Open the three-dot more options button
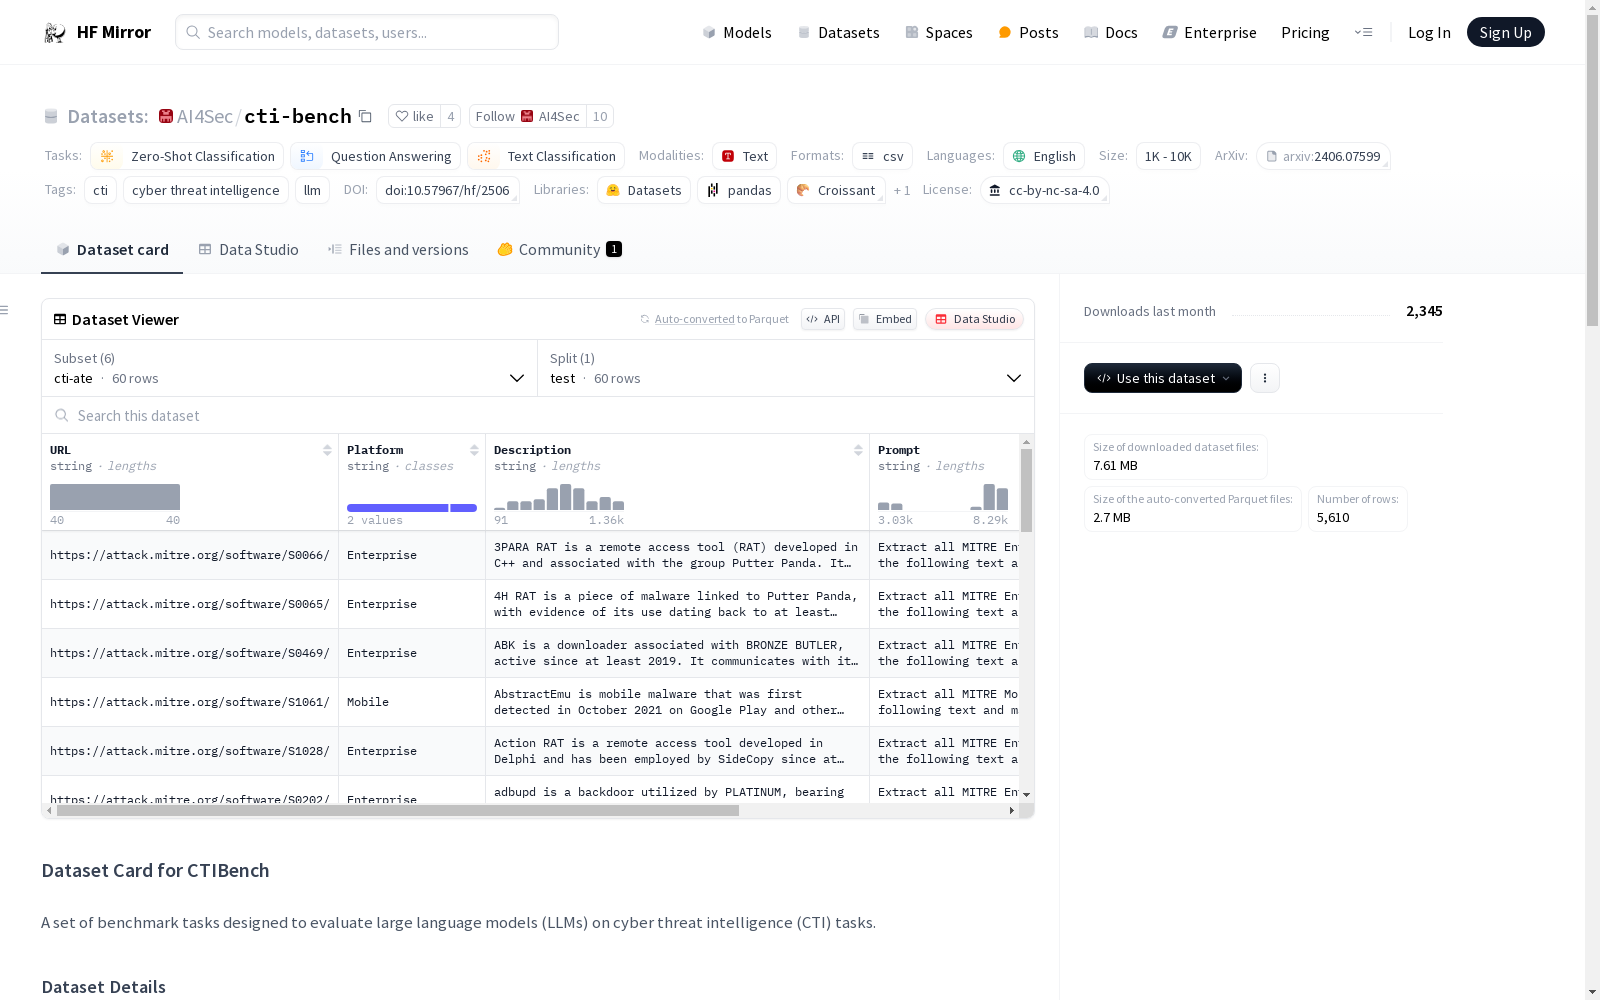1600x1000 pixels. coord(1265,378)
